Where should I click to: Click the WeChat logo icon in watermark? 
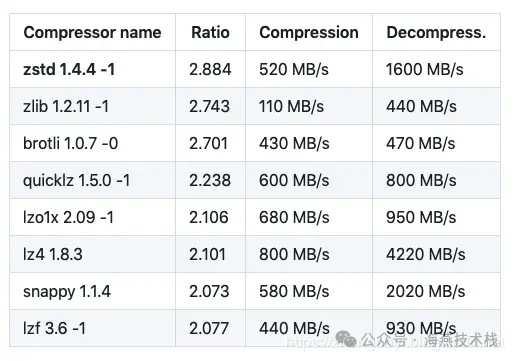(346, 338)
